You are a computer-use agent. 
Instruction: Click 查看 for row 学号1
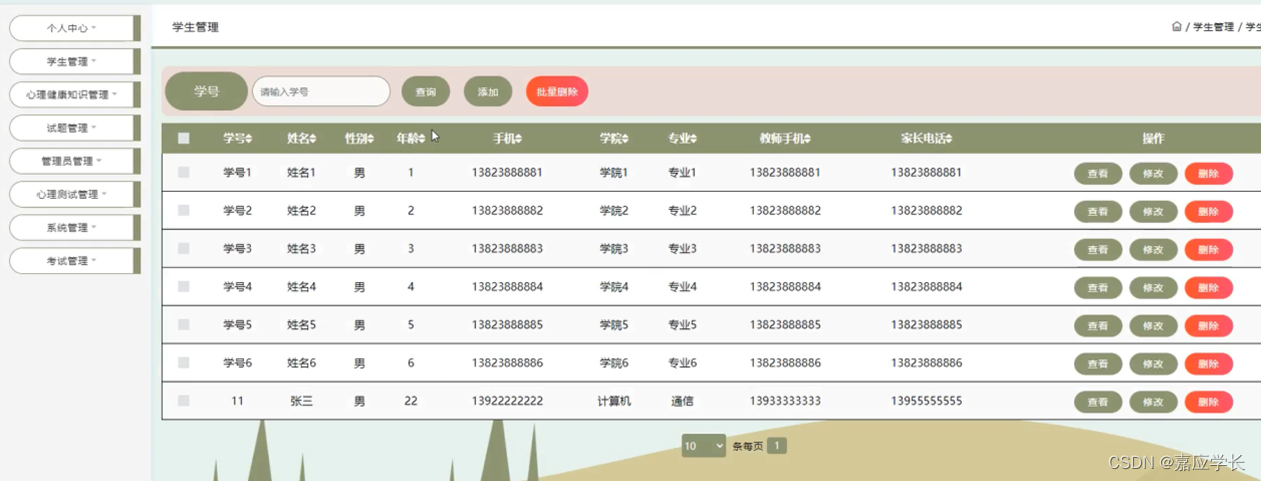tap(1098, 174)
